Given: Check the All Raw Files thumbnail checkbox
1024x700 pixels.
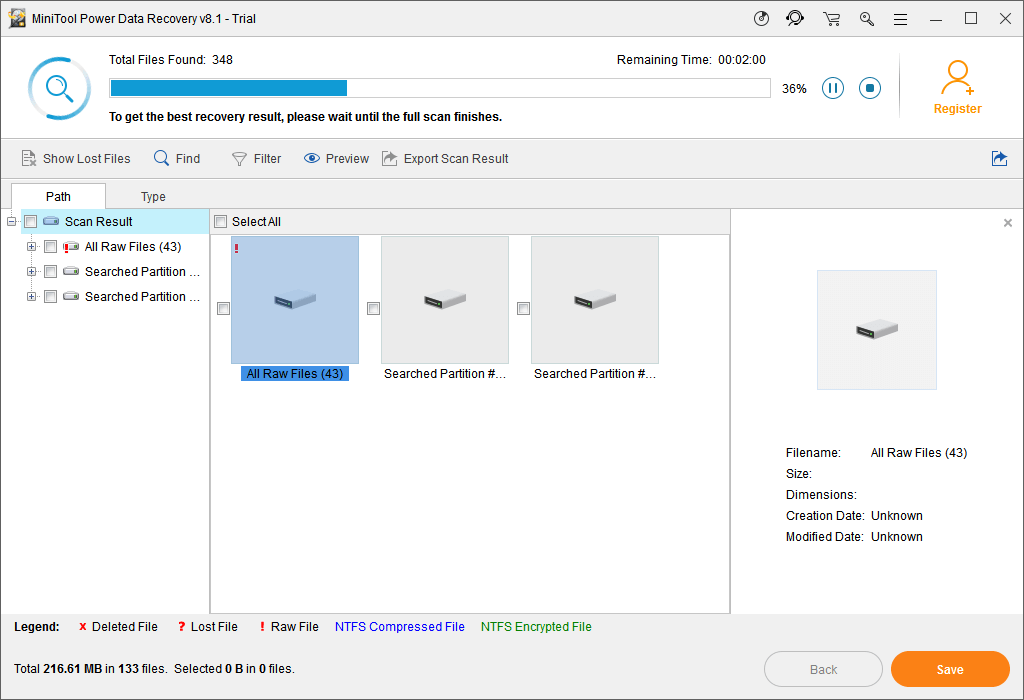Looking at the screenshot, I should tap(223, 308).
